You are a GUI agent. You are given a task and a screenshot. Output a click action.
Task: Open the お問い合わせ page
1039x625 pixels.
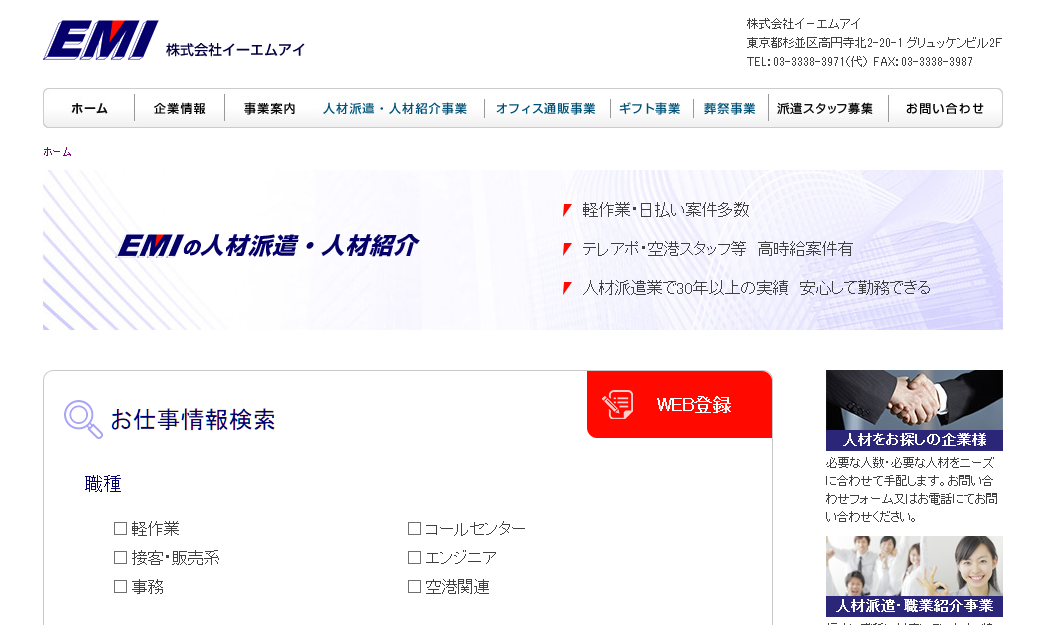point(944,107)
